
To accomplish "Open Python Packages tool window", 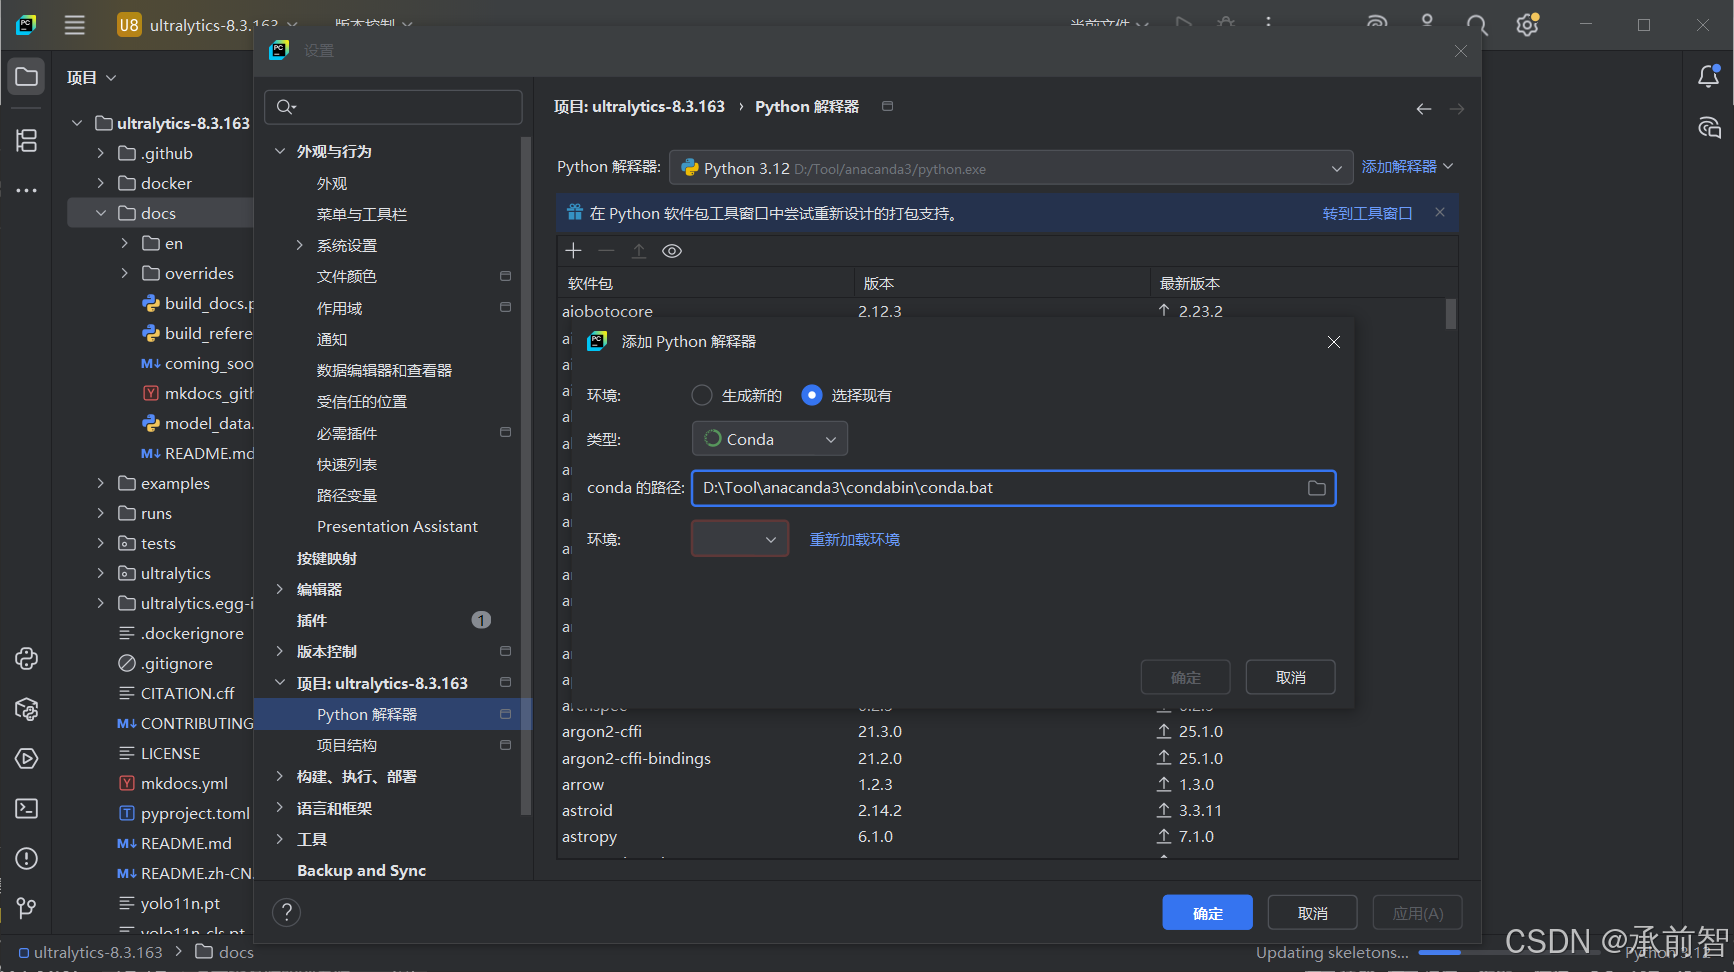I will coord(27,709).
